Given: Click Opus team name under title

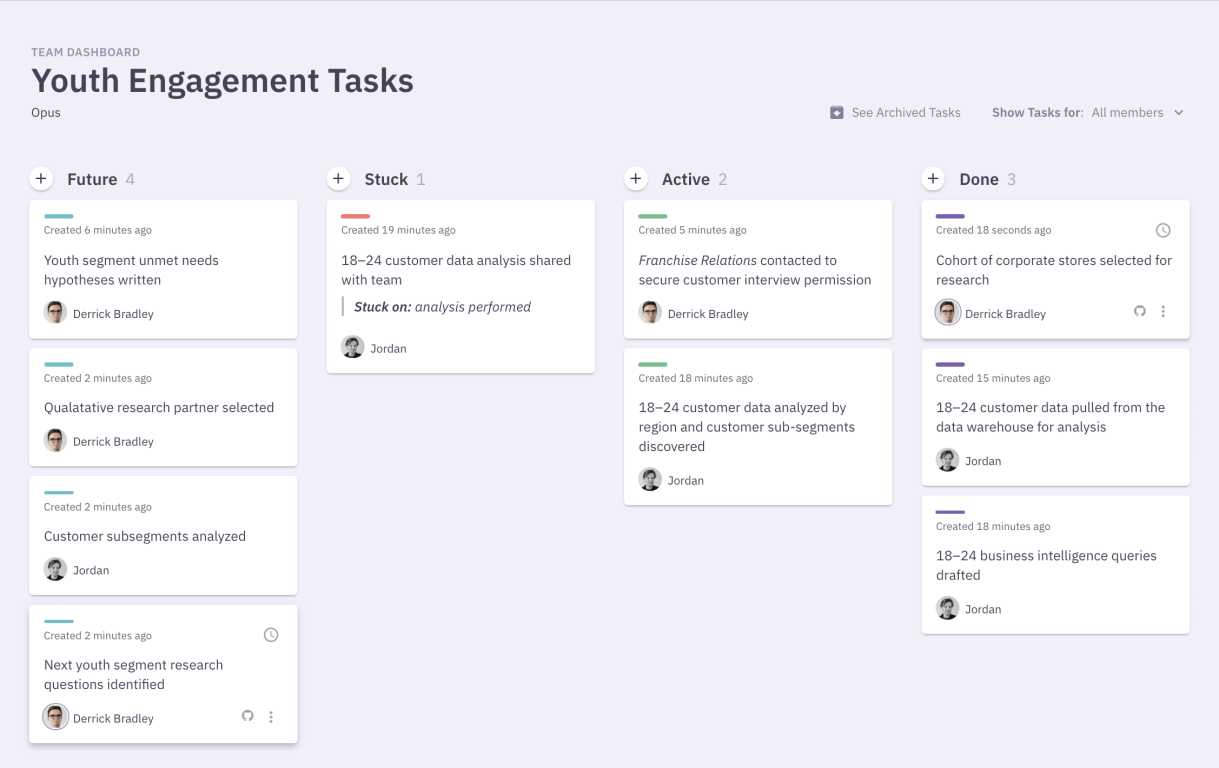Looking at the screenshot, I should 46,113.
